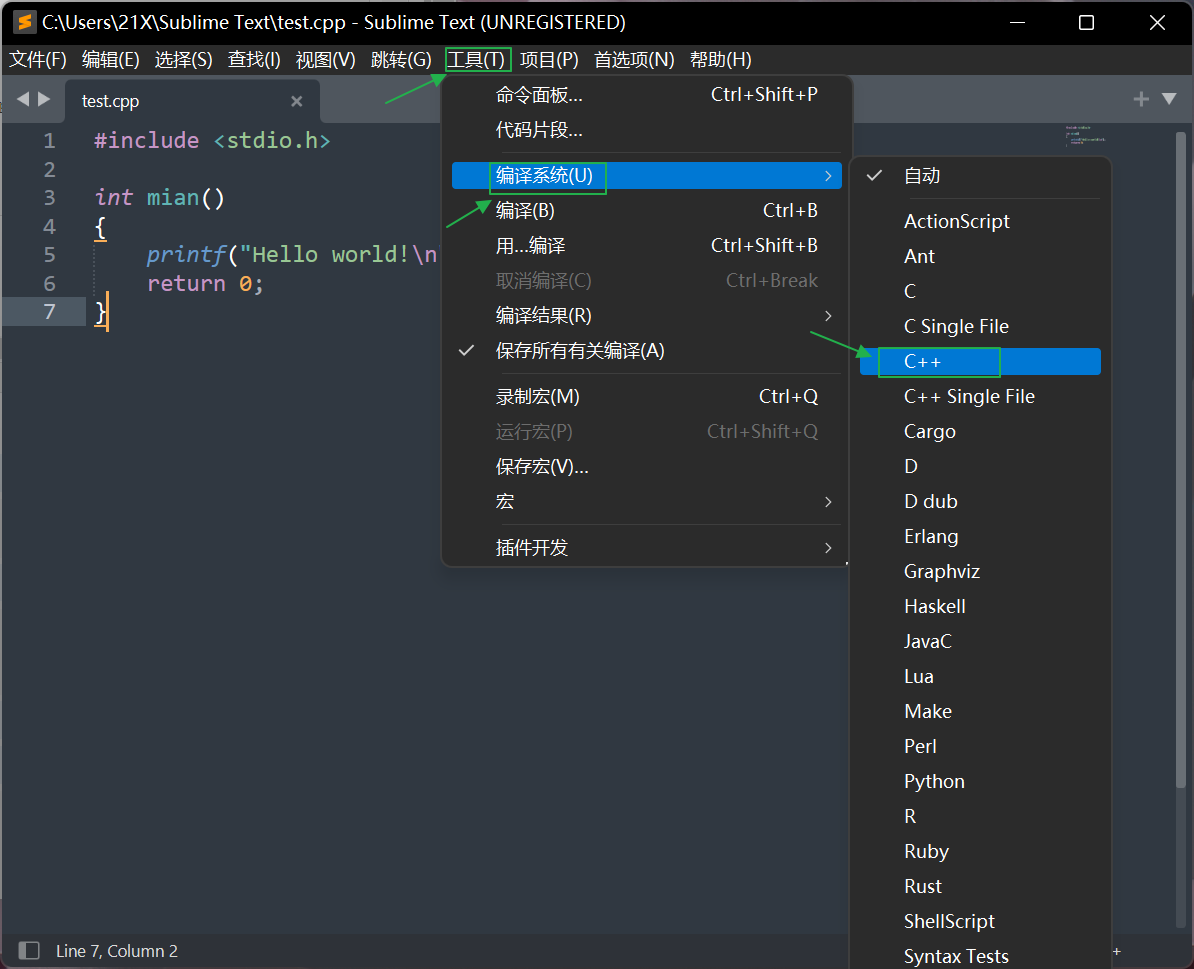Image resolution: width=1194 pixels, height=969 pixels.
Task: Open the 帮助(H) menu
Action: (720, 59)
